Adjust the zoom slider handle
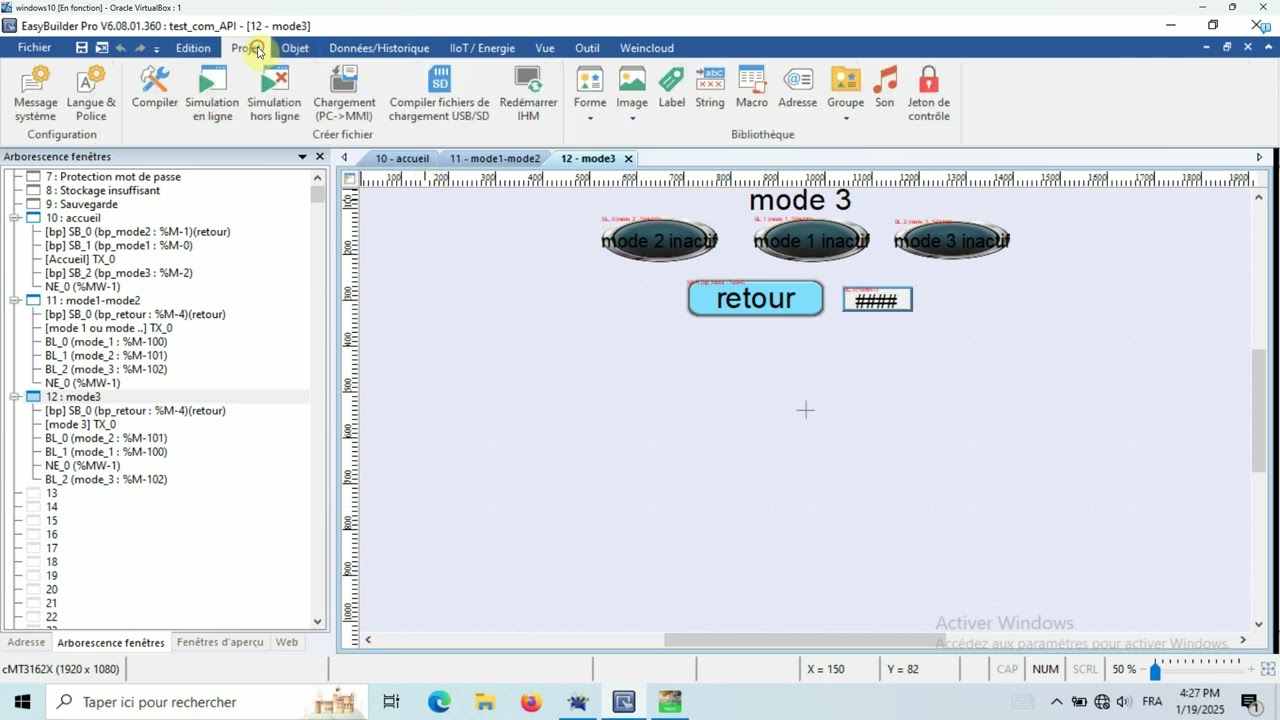 point(1155,671)
